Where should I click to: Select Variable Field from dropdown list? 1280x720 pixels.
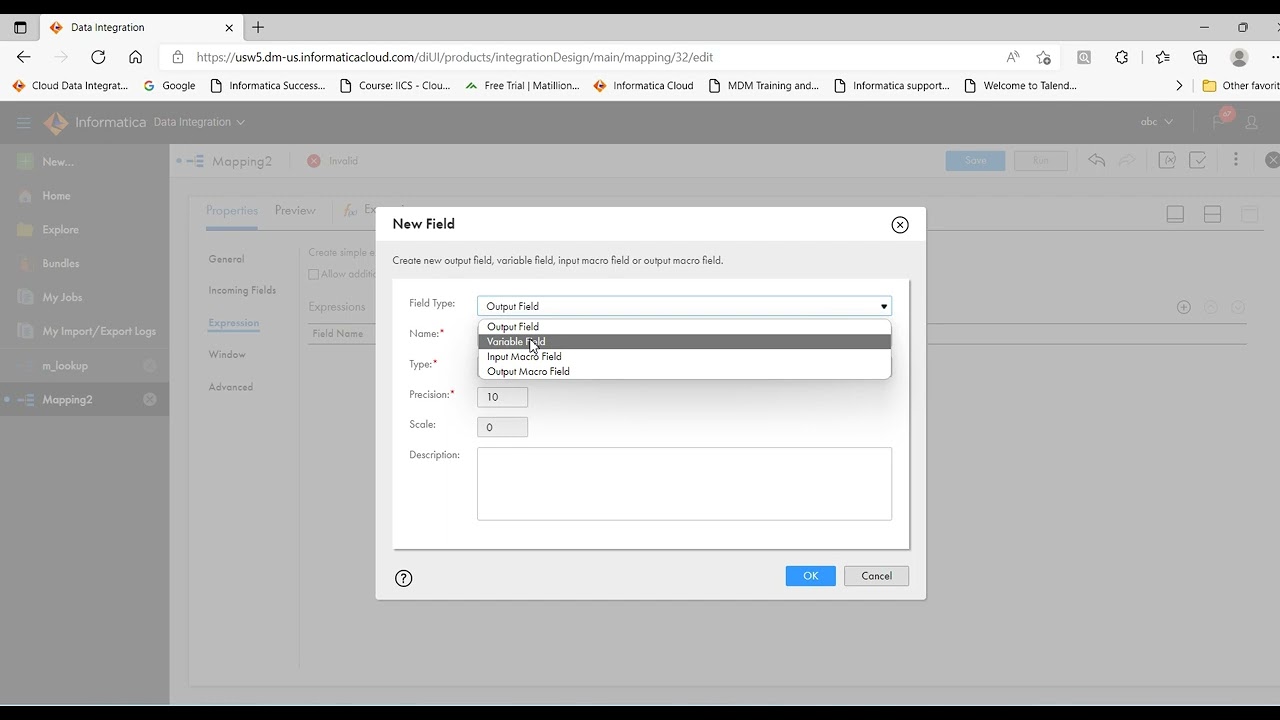coord(684,342)
